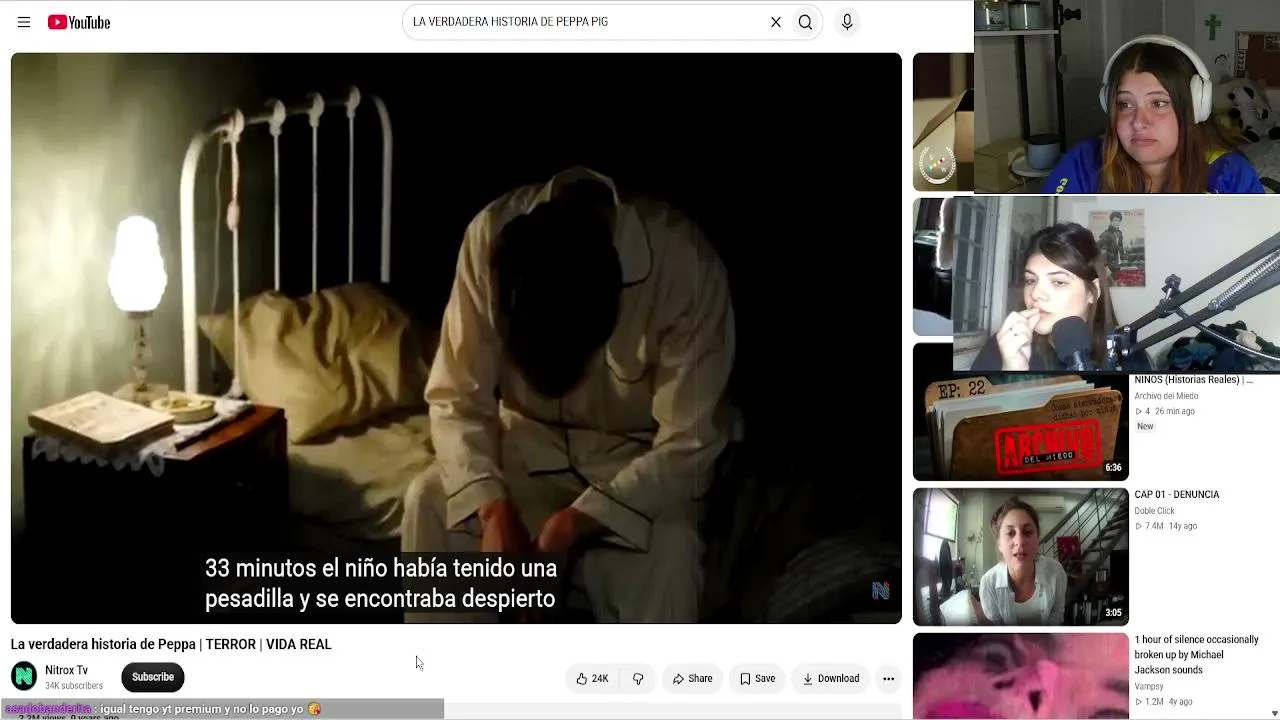Screen dimensions: 1280x720
Task: Open '1 hour of silence' video title
Action: pos(1196,655)
